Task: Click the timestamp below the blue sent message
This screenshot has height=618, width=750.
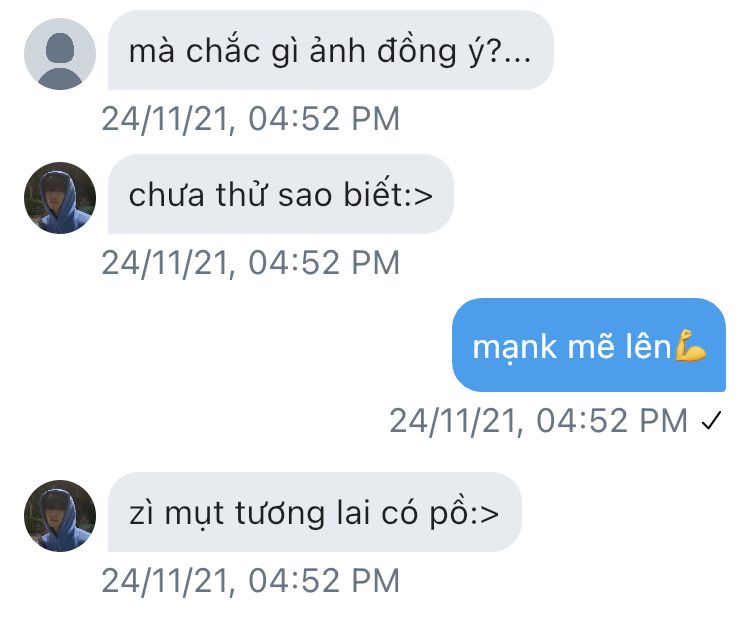Action: click(538, 421)
